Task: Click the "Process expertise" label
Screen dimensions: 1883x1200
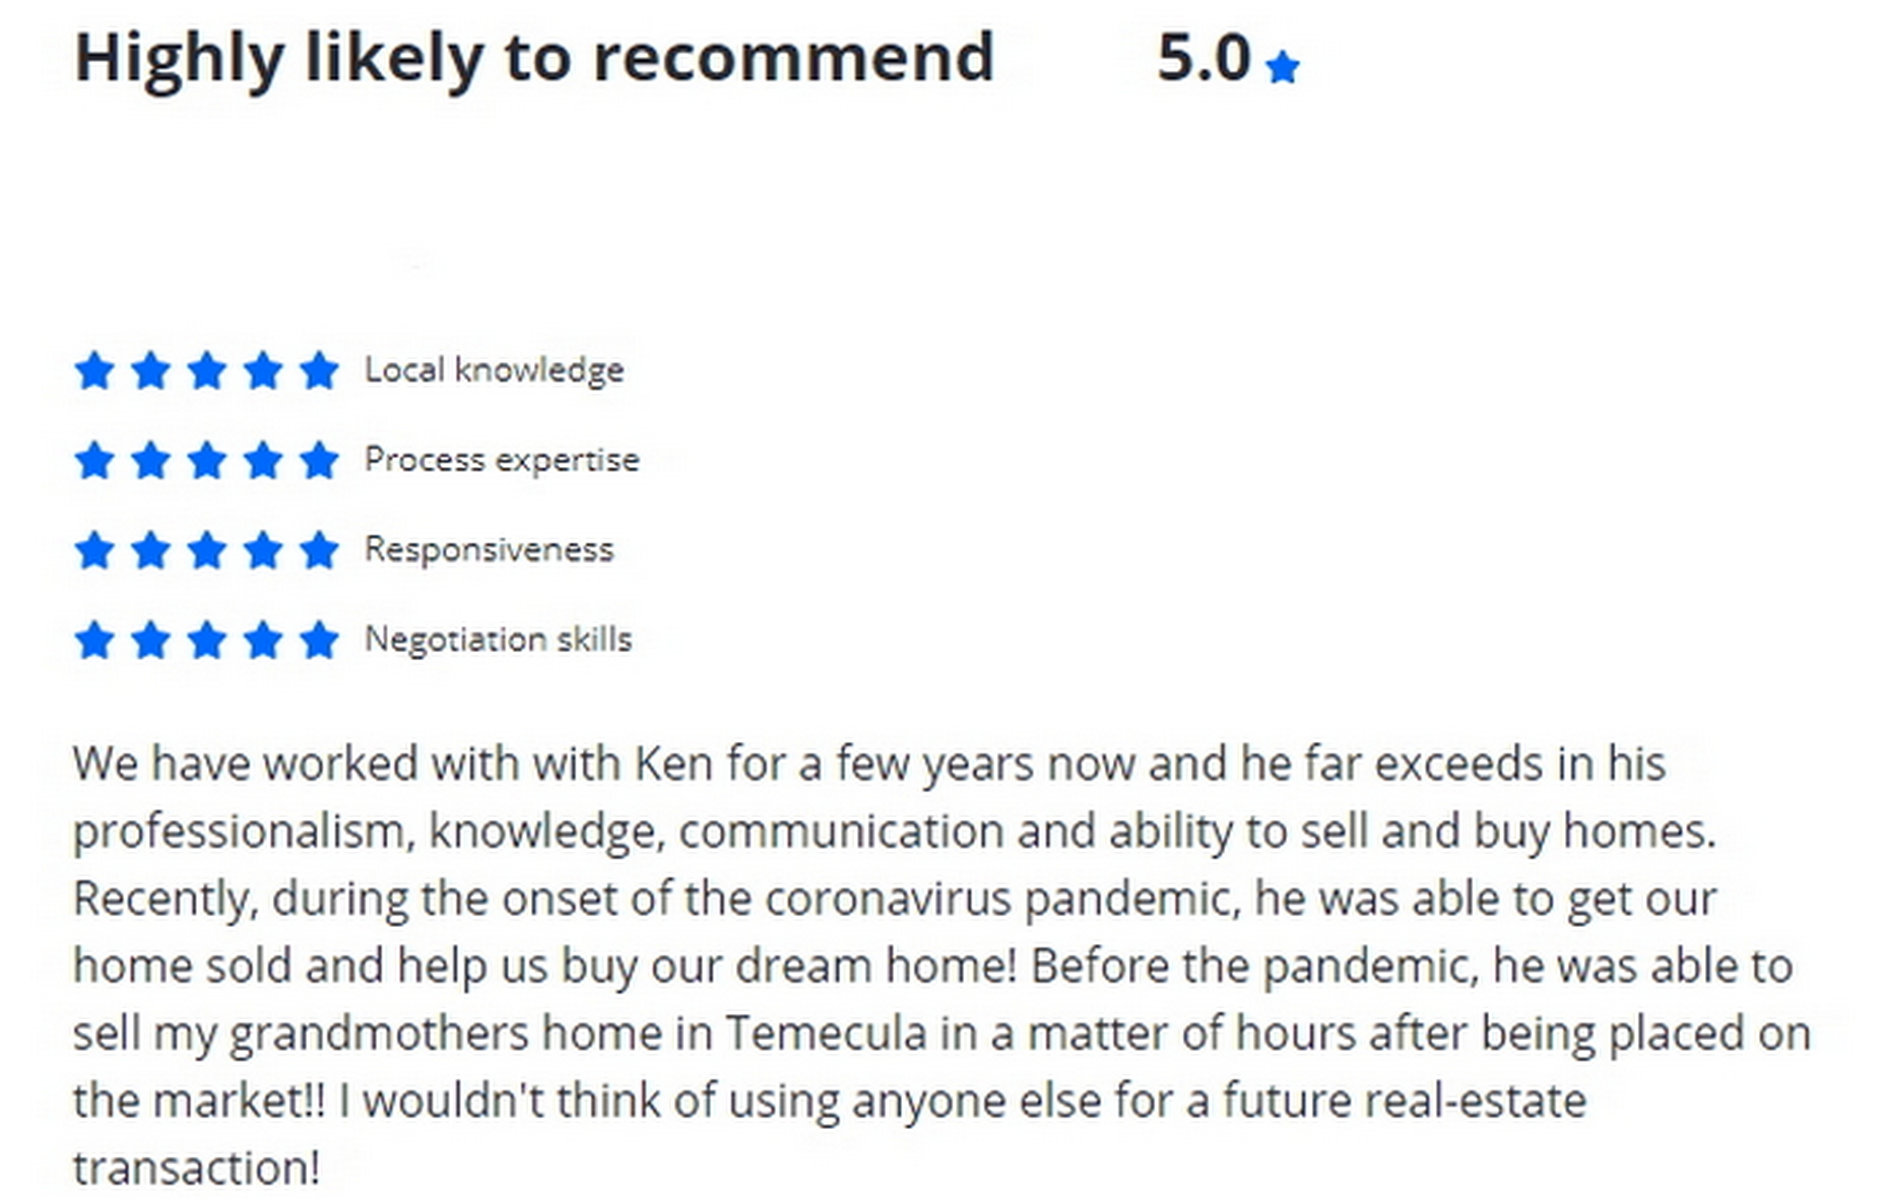Action: coord(501,460)
